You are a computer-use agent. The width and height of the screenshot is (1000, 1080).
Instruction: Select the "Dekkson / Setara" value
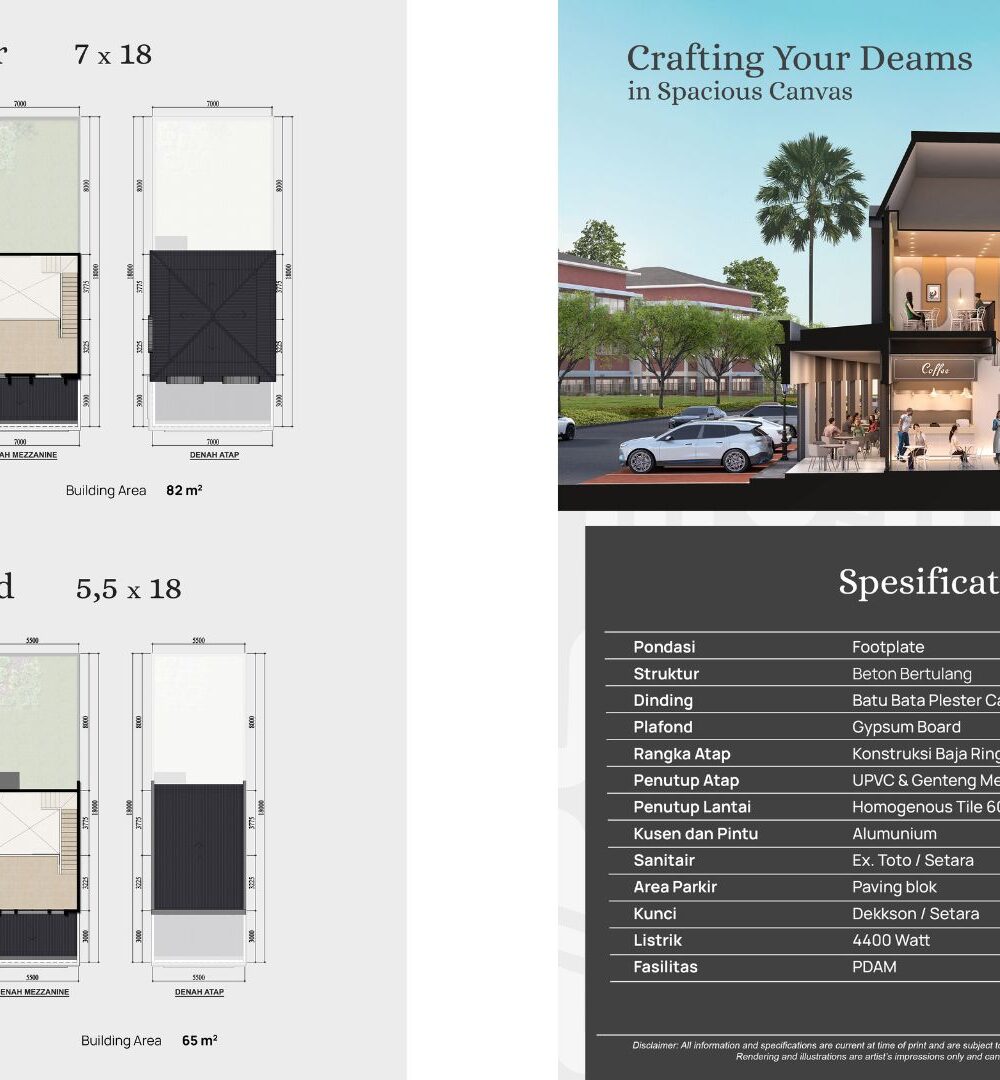[915, 913]
